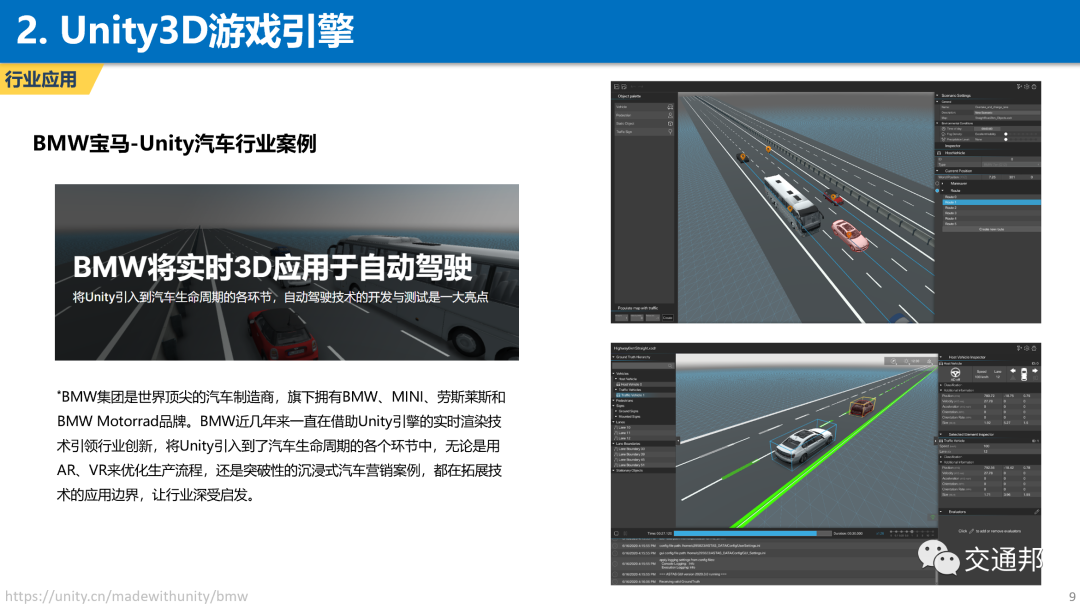
Task: Click the Traffic Sign pin icon in palette
Action: [670, 132]
